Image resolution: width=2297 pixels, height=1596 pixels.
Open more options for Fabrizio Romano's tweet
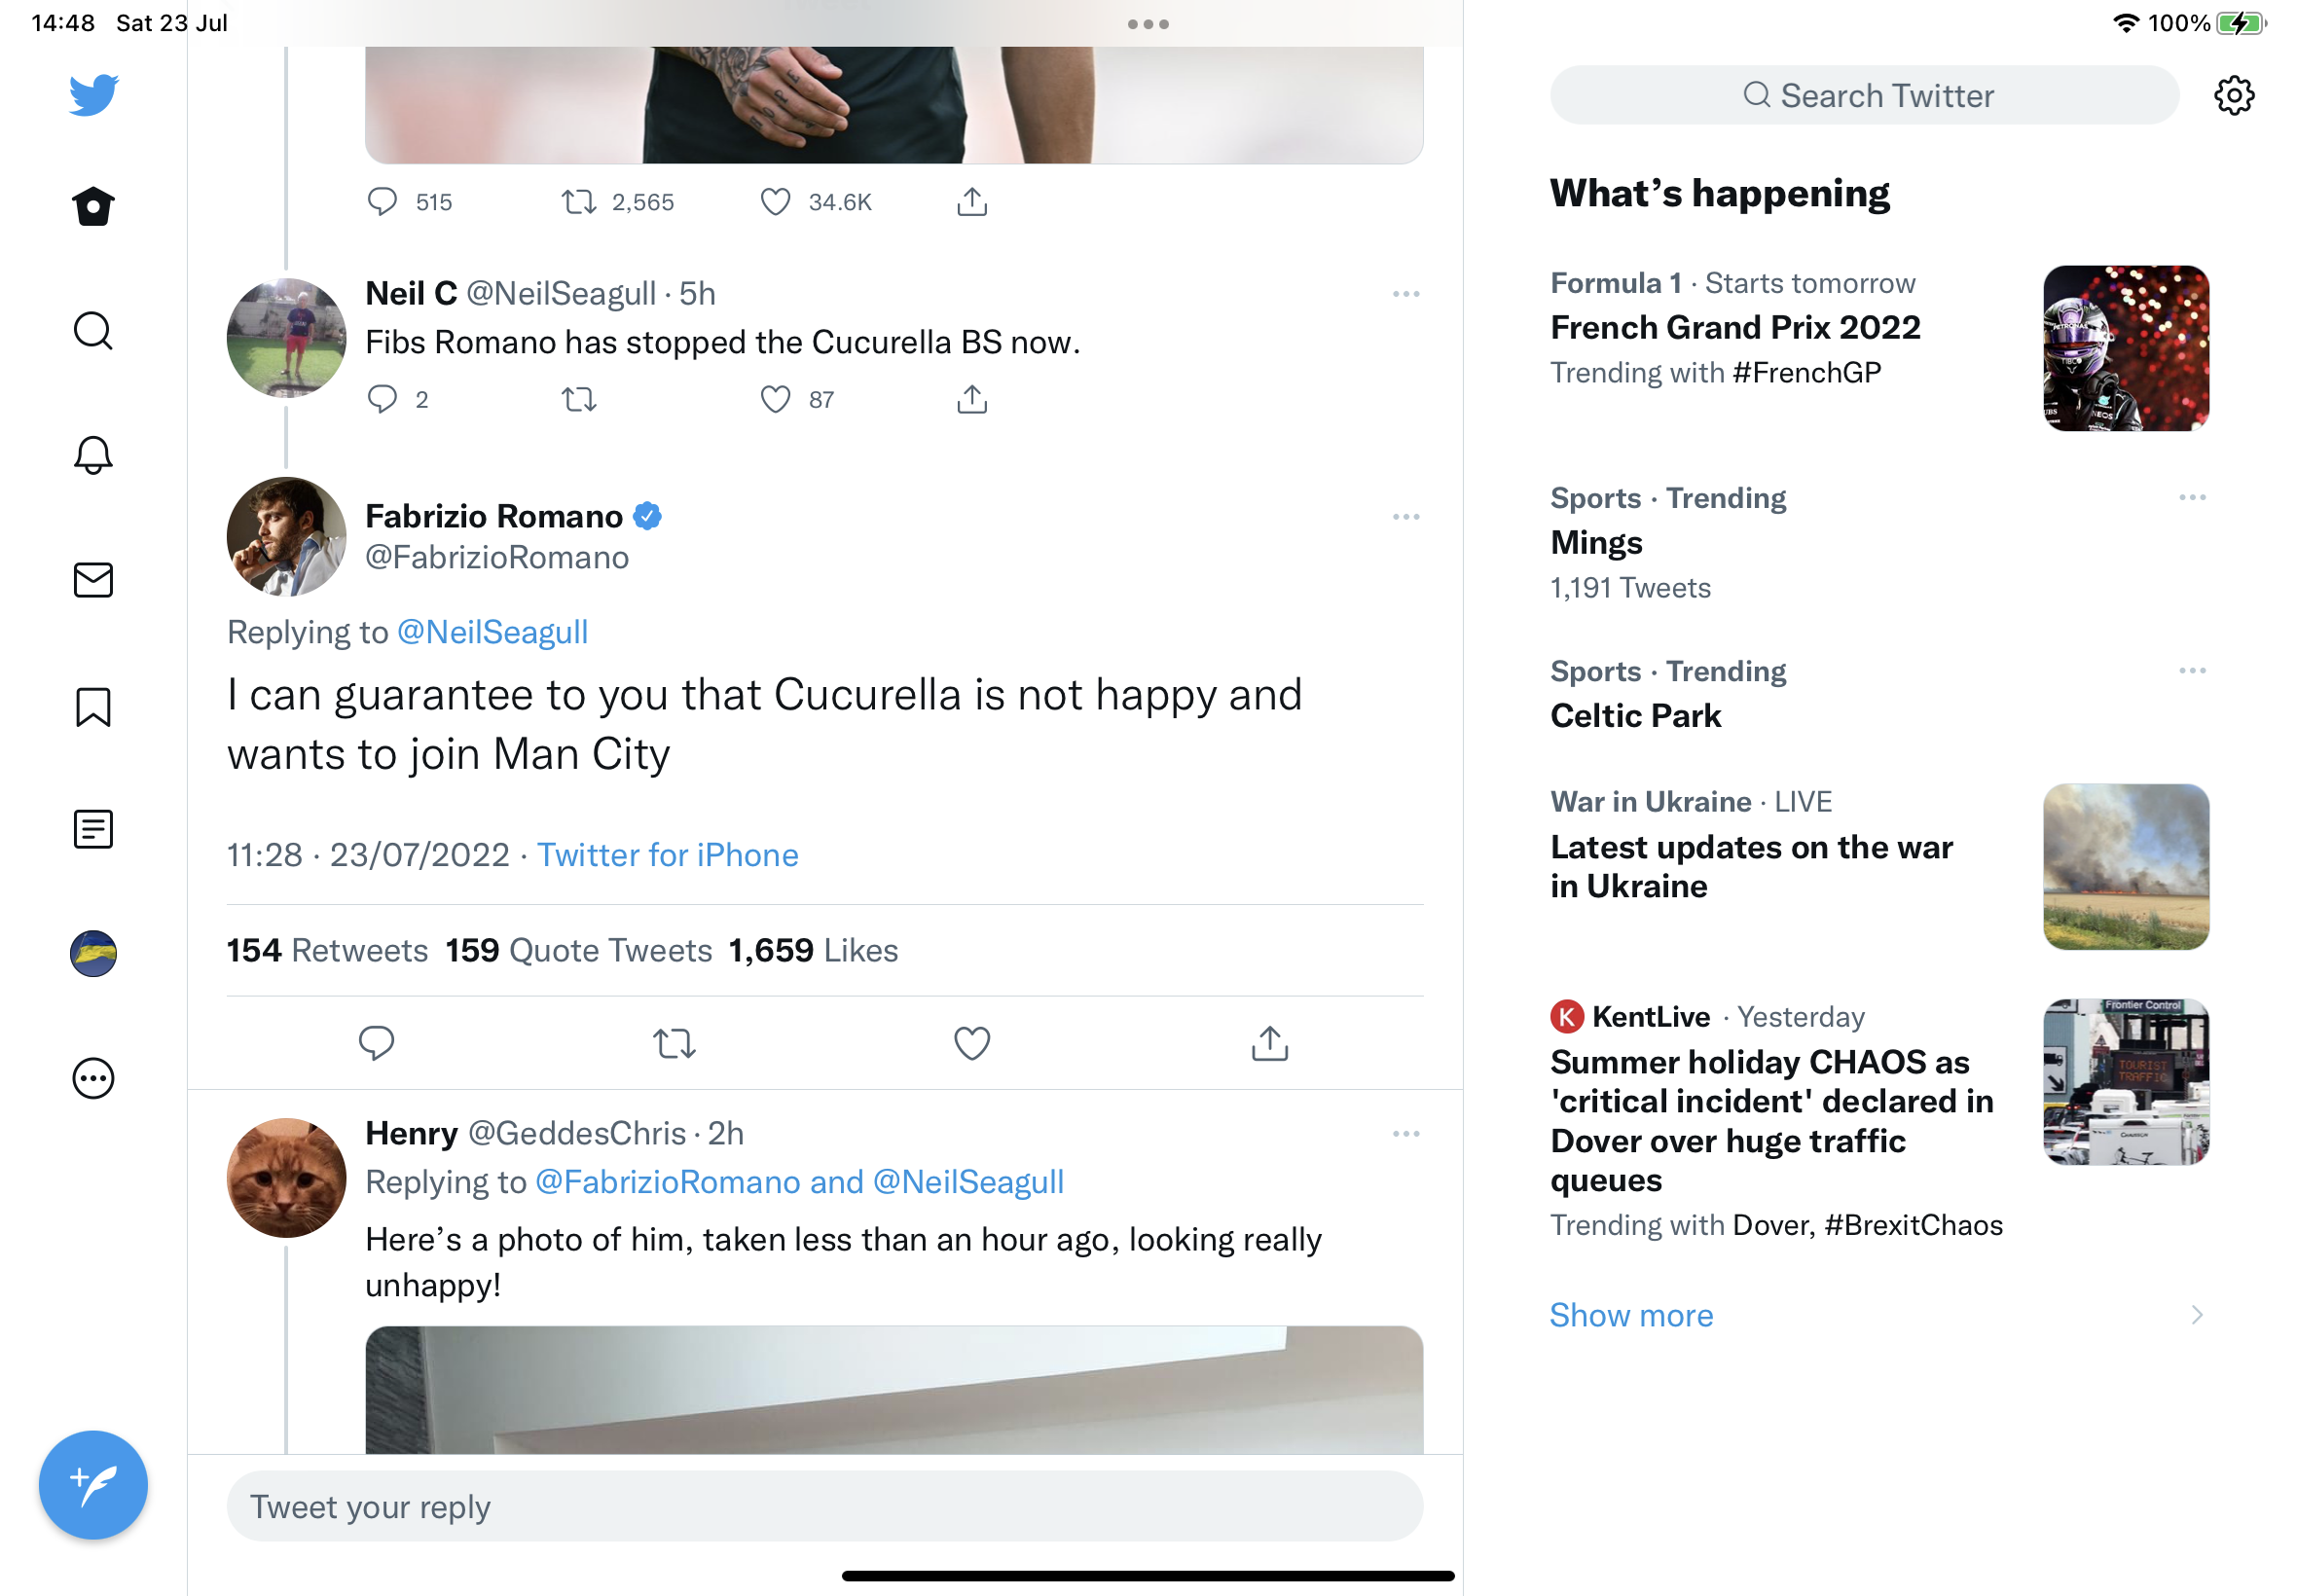click(1405, 517)
